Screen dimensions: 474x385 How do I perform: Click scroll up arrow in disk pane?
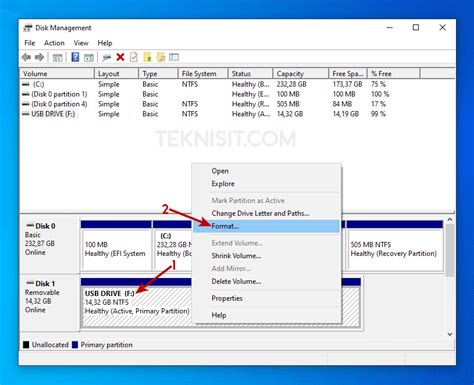450,219
